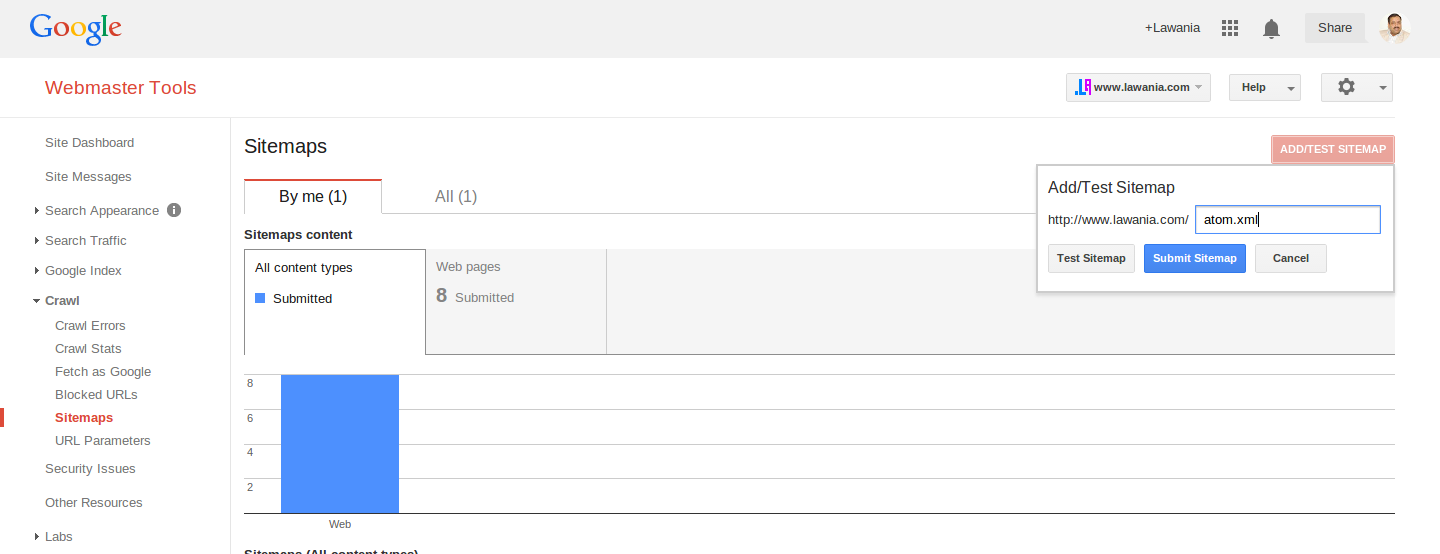
Task: Click the Google logo
Action: 76,29
